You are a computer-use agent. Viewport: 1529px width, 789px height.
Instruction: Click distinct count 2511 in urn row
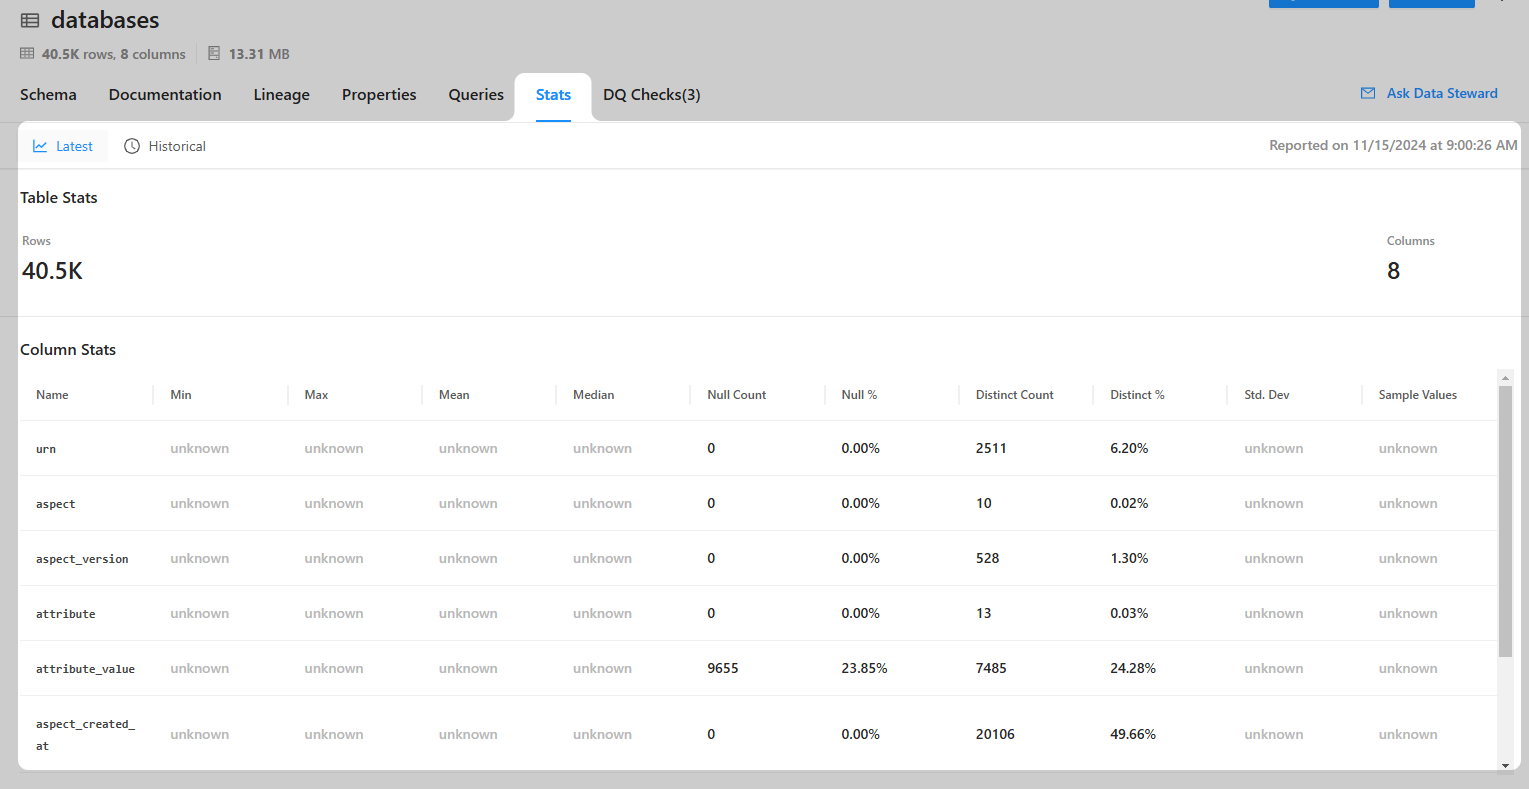[991, 448]
